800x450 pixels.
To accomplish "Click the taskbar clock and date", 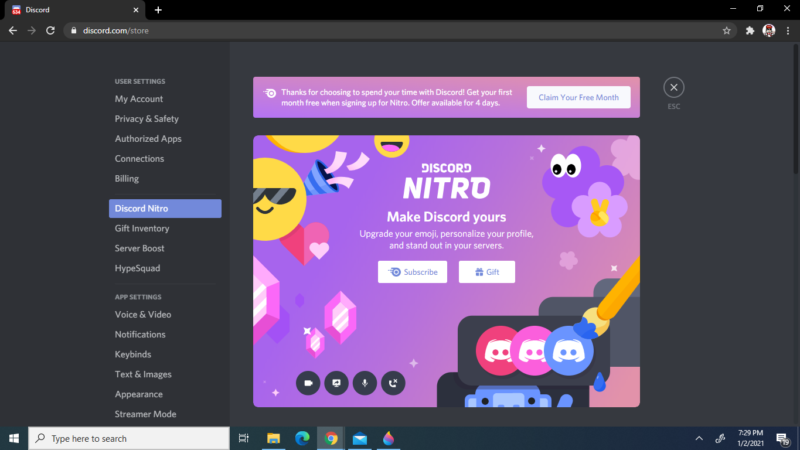I will click(750, 438).
